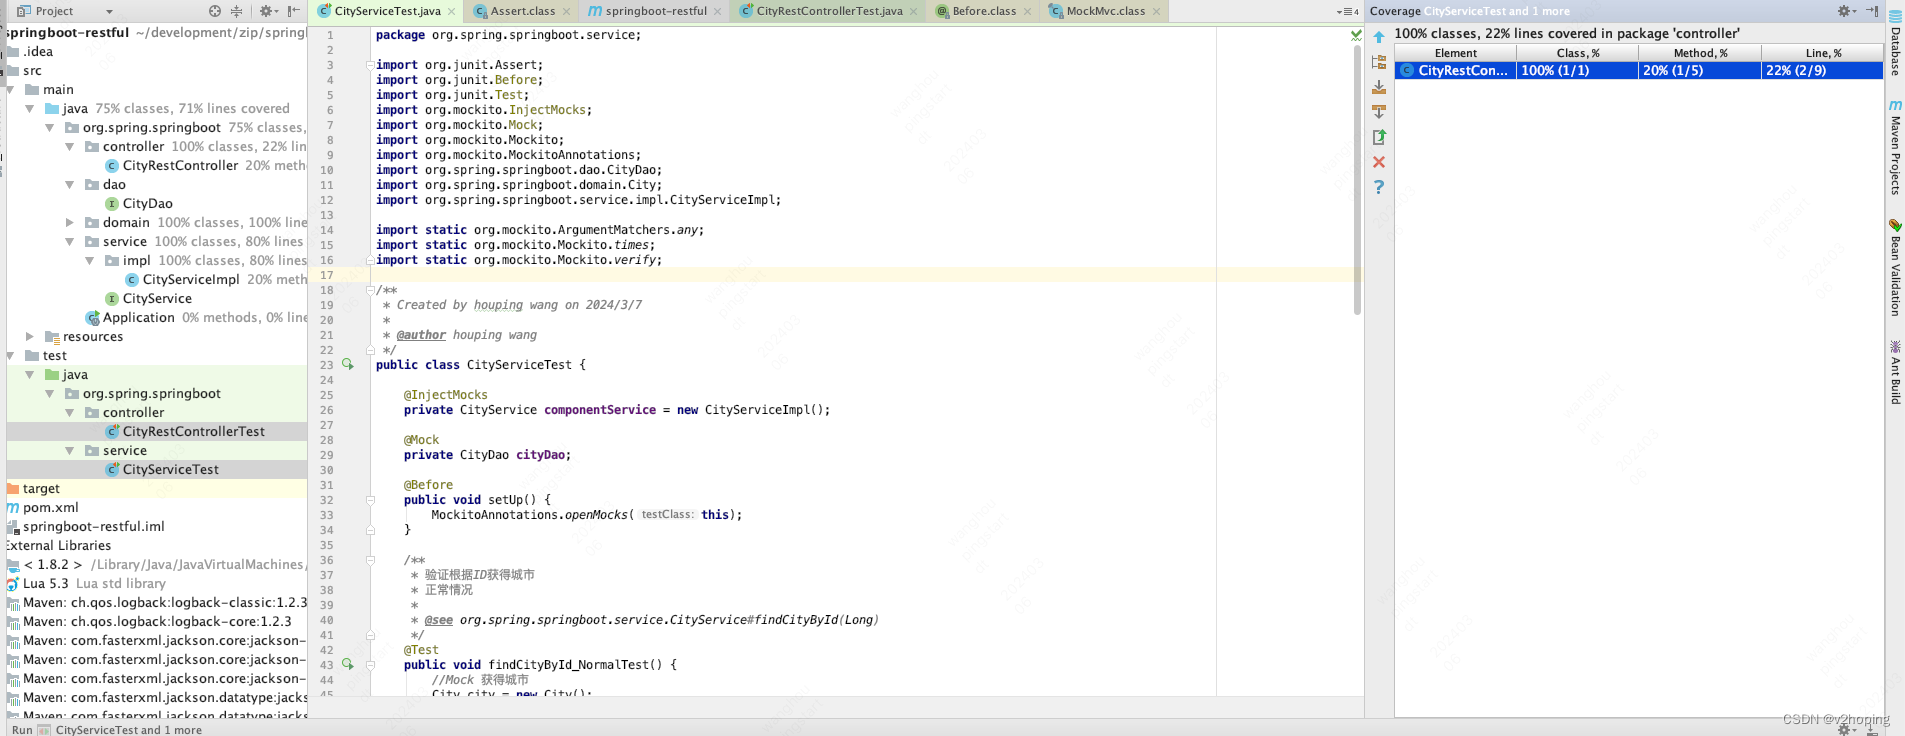Open the Database tool window on right sidebar

(1895, 43)
